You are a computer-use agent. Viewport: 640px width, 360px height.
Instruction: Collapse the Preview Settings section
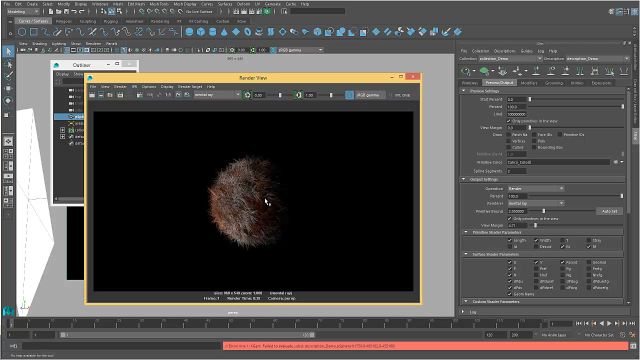point(464,91)
